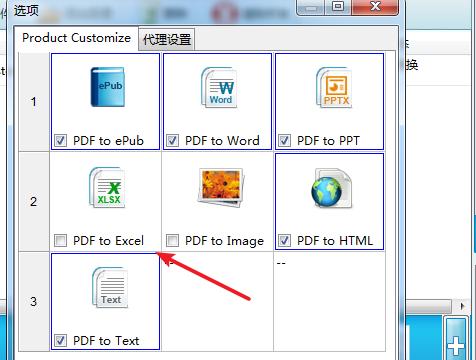Click the PDF to ePub label
The height and width of the screenshot is (360, 476).
108,141
